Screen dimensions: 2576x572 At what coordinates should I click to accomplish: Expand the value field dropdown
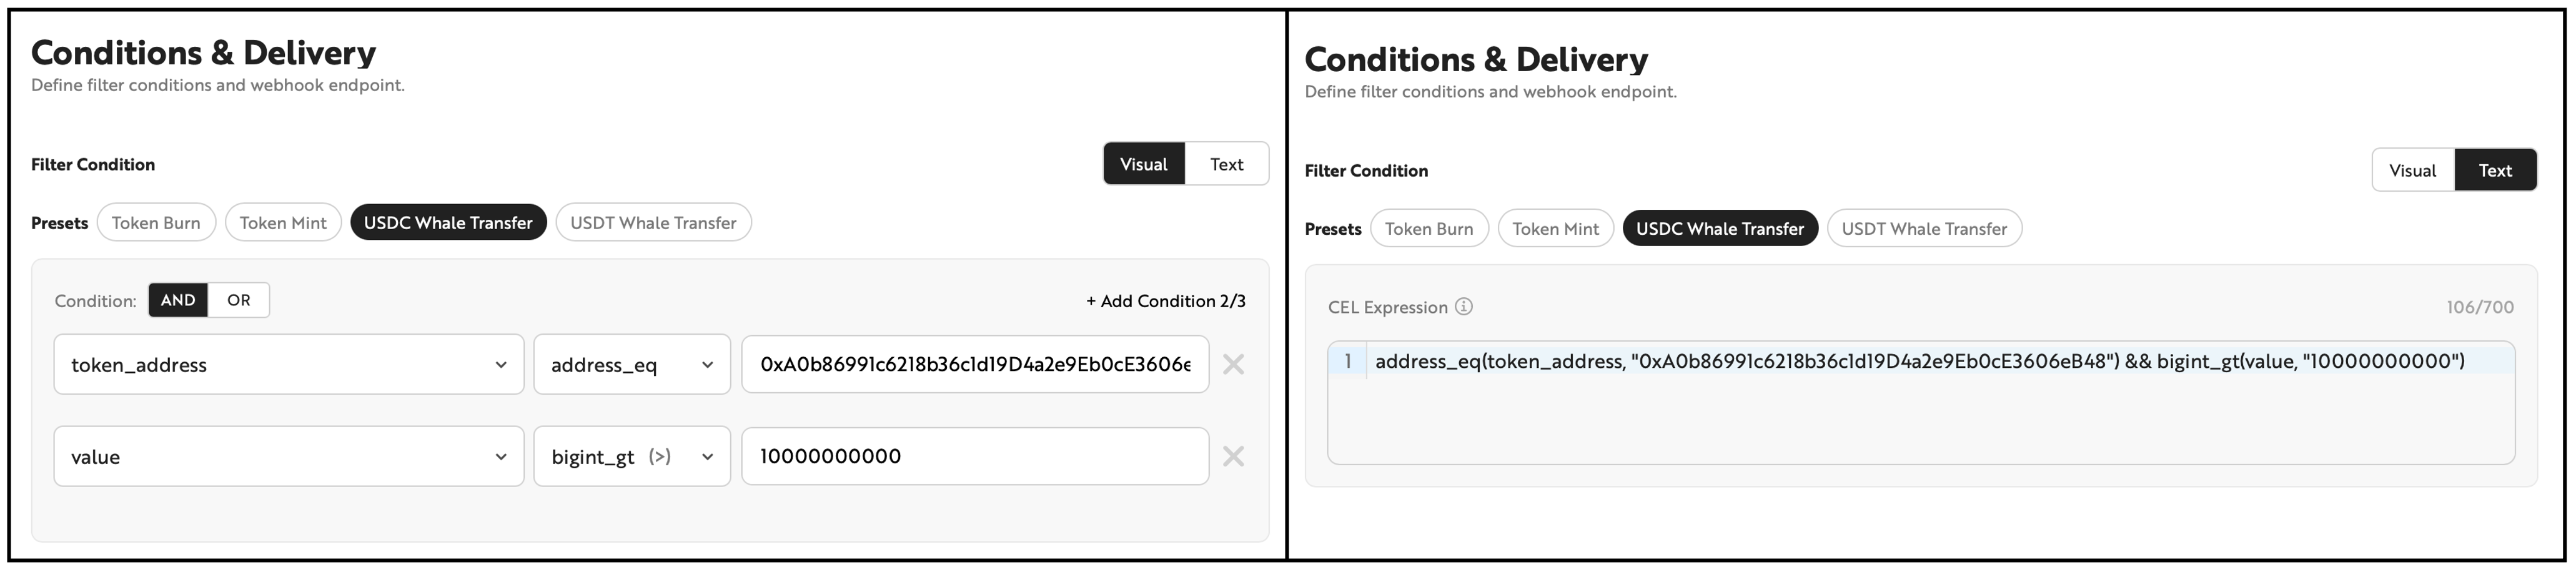288,457
